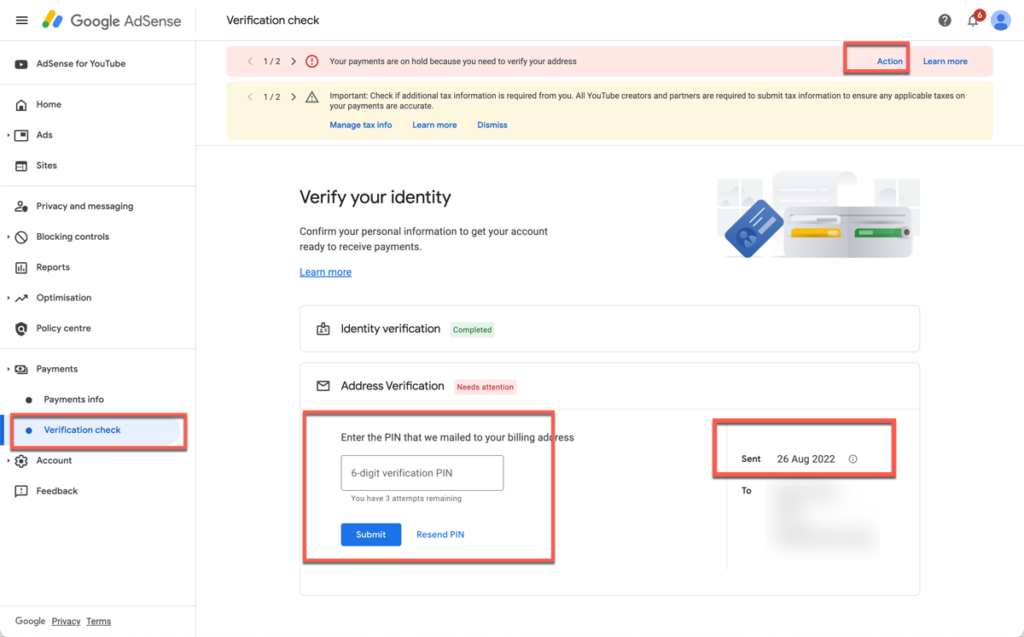
Task: Click the Verification check page title
Action: [273, 20]
